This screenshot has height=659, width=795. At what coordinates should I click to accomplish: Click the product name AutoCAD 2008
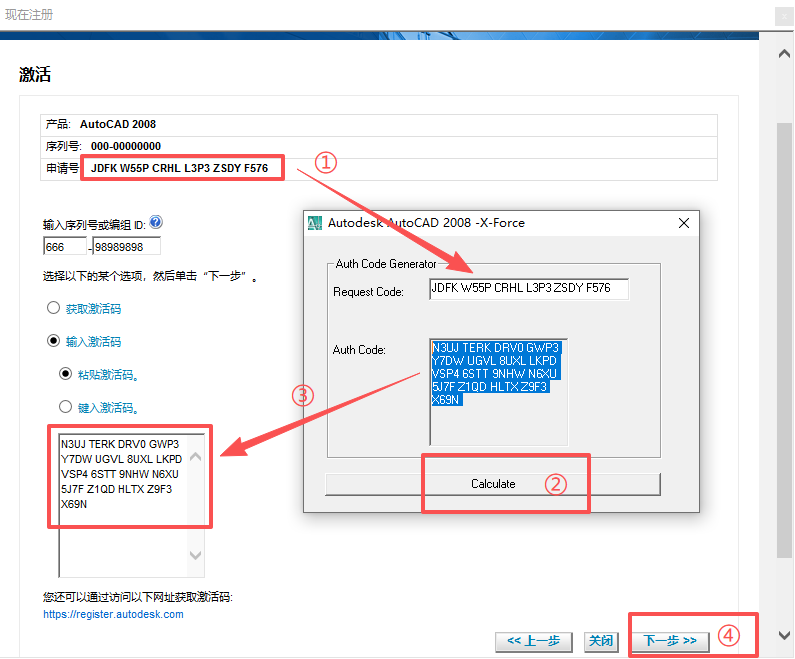118,124
